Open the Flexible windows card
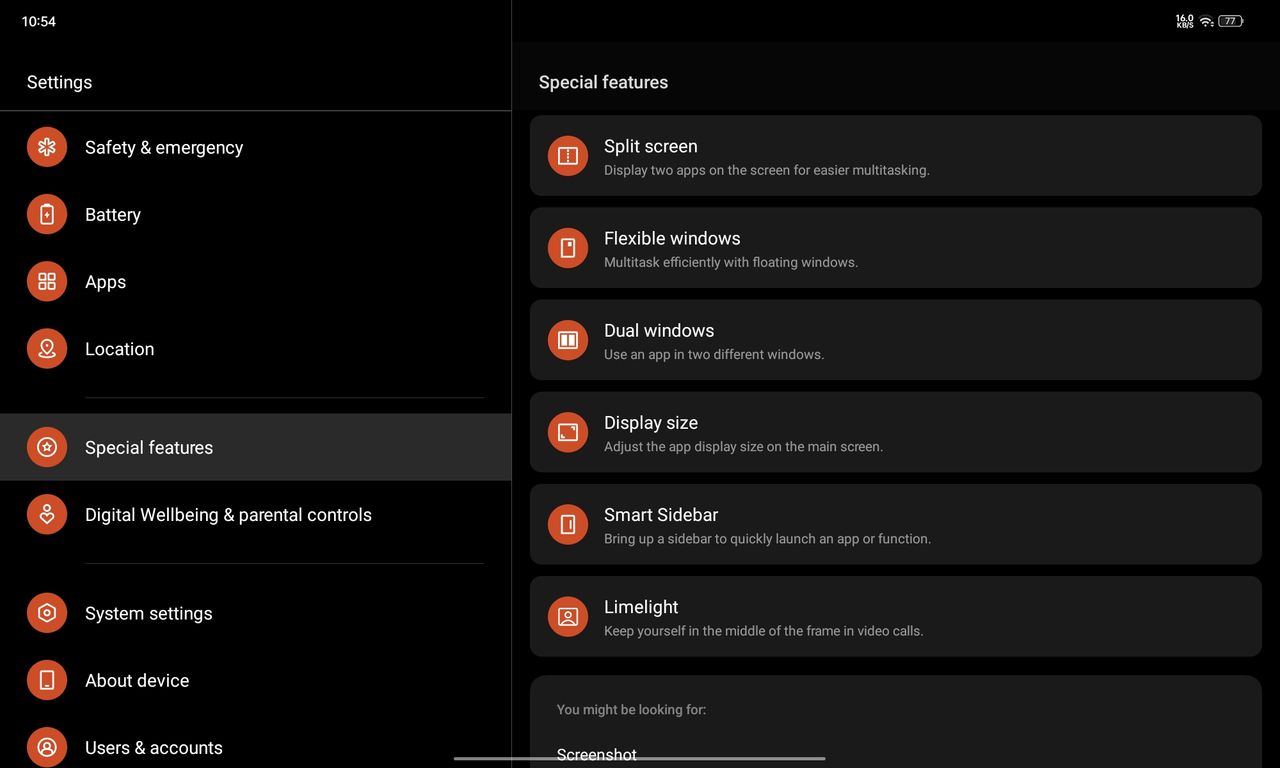This screenshot has height=768, width=1280. click(895, 248)
